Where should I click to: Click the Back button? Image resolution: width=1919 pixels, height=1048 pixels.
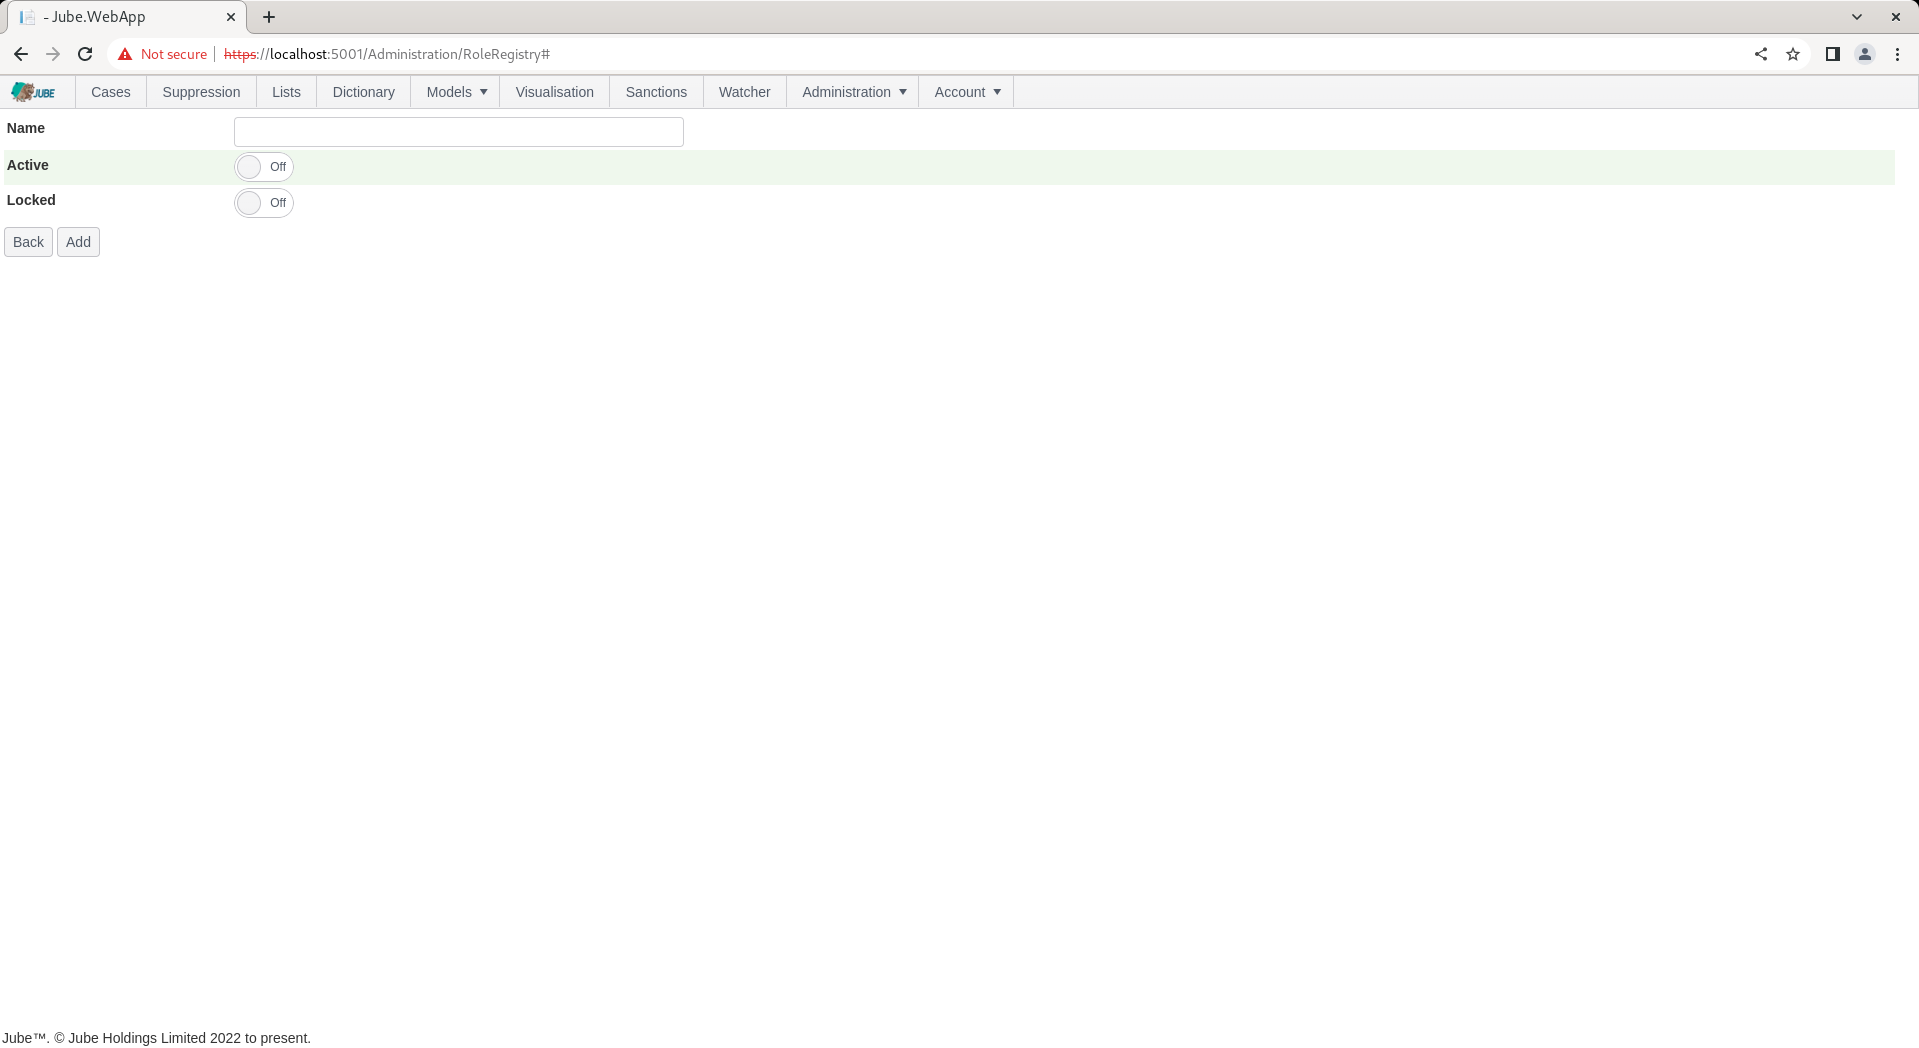click(28, 242)
